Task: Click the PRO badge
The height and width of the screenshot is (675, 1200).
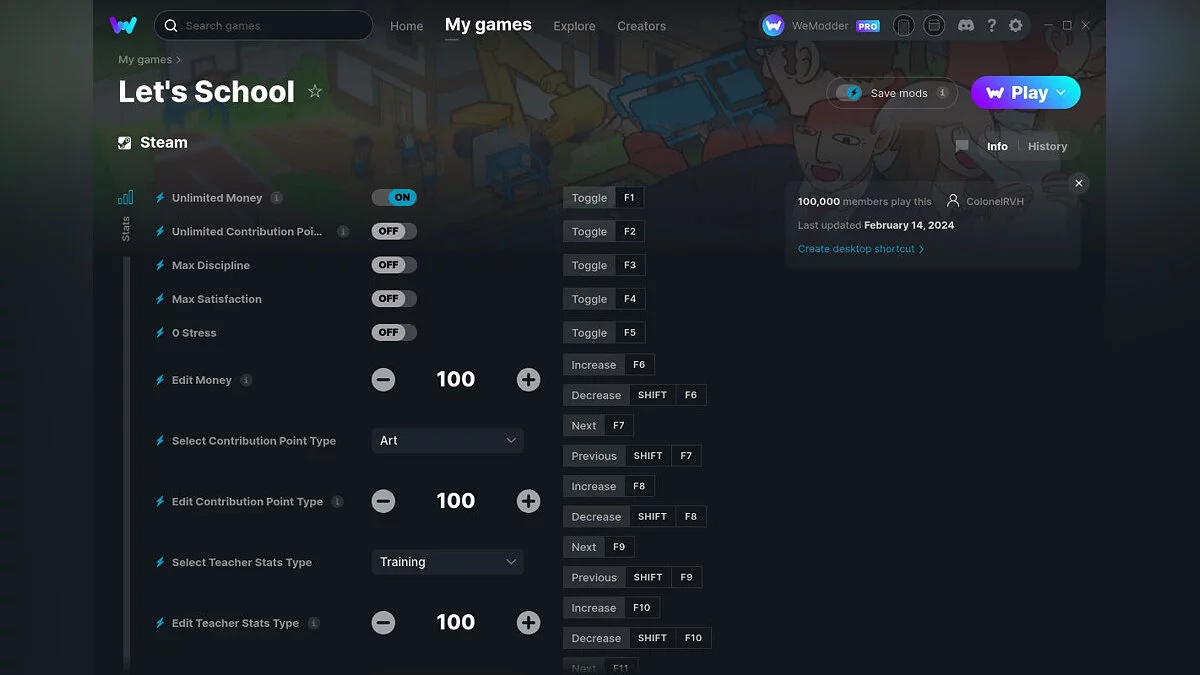Action: pyautogui.click(x=868, y=26)
